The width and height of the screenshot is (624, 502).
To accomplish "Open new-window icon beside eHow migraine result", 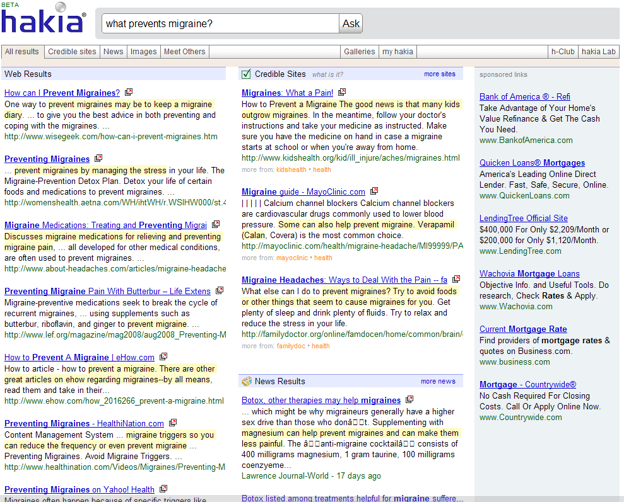I will tap(163, 357).
